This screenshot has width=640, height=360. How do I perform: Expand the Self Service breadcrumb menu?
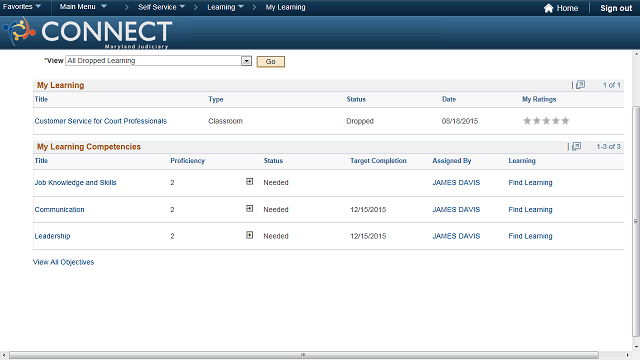coord(161,7)
